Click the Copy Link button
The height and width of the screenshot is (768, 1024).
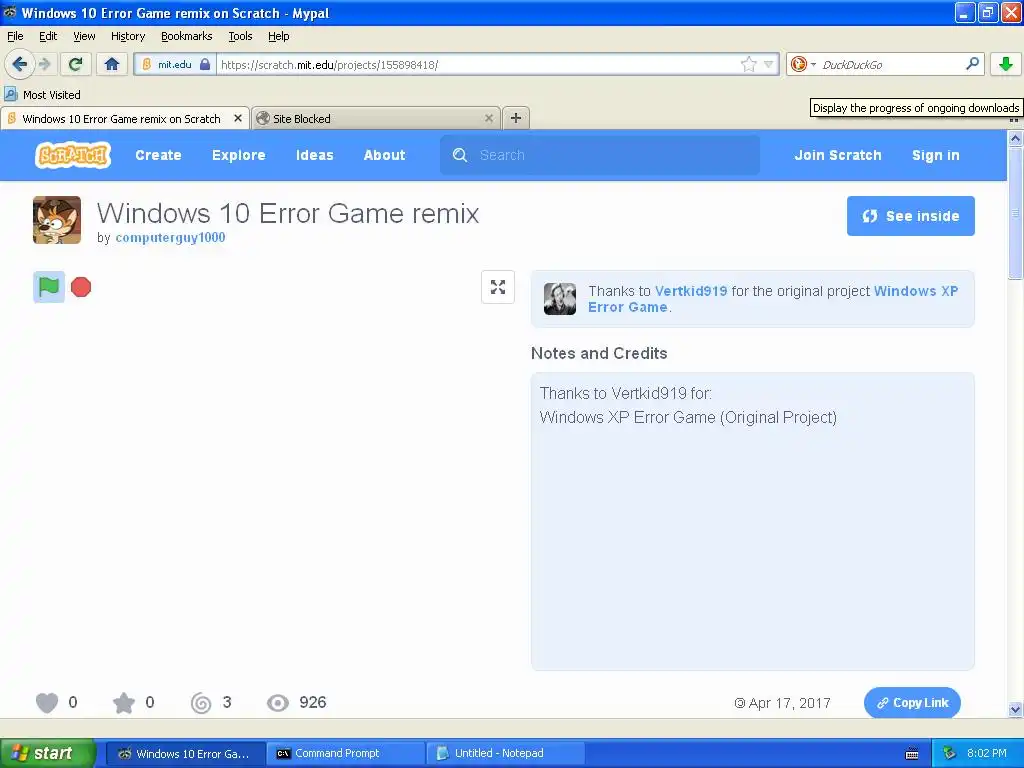tap(912, 703)
